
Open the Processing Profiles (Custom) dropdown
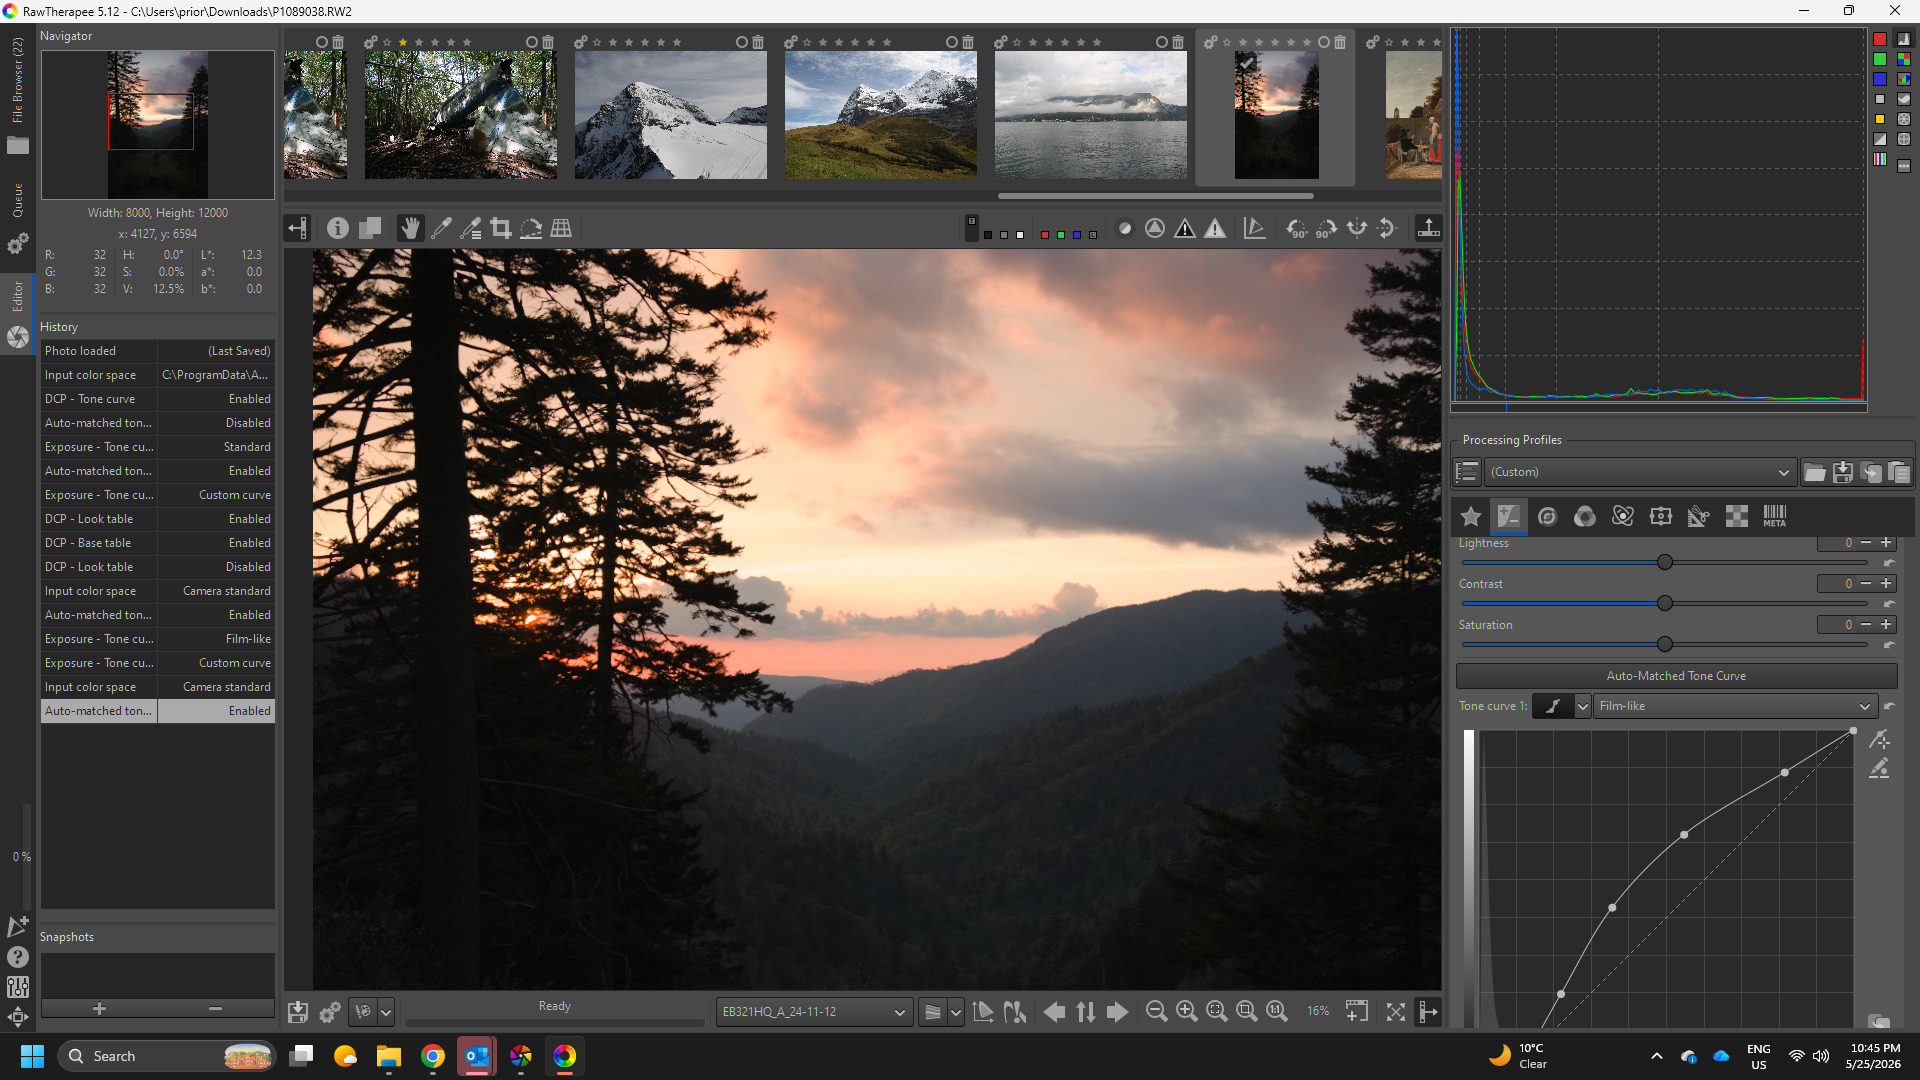(1640, 472)
